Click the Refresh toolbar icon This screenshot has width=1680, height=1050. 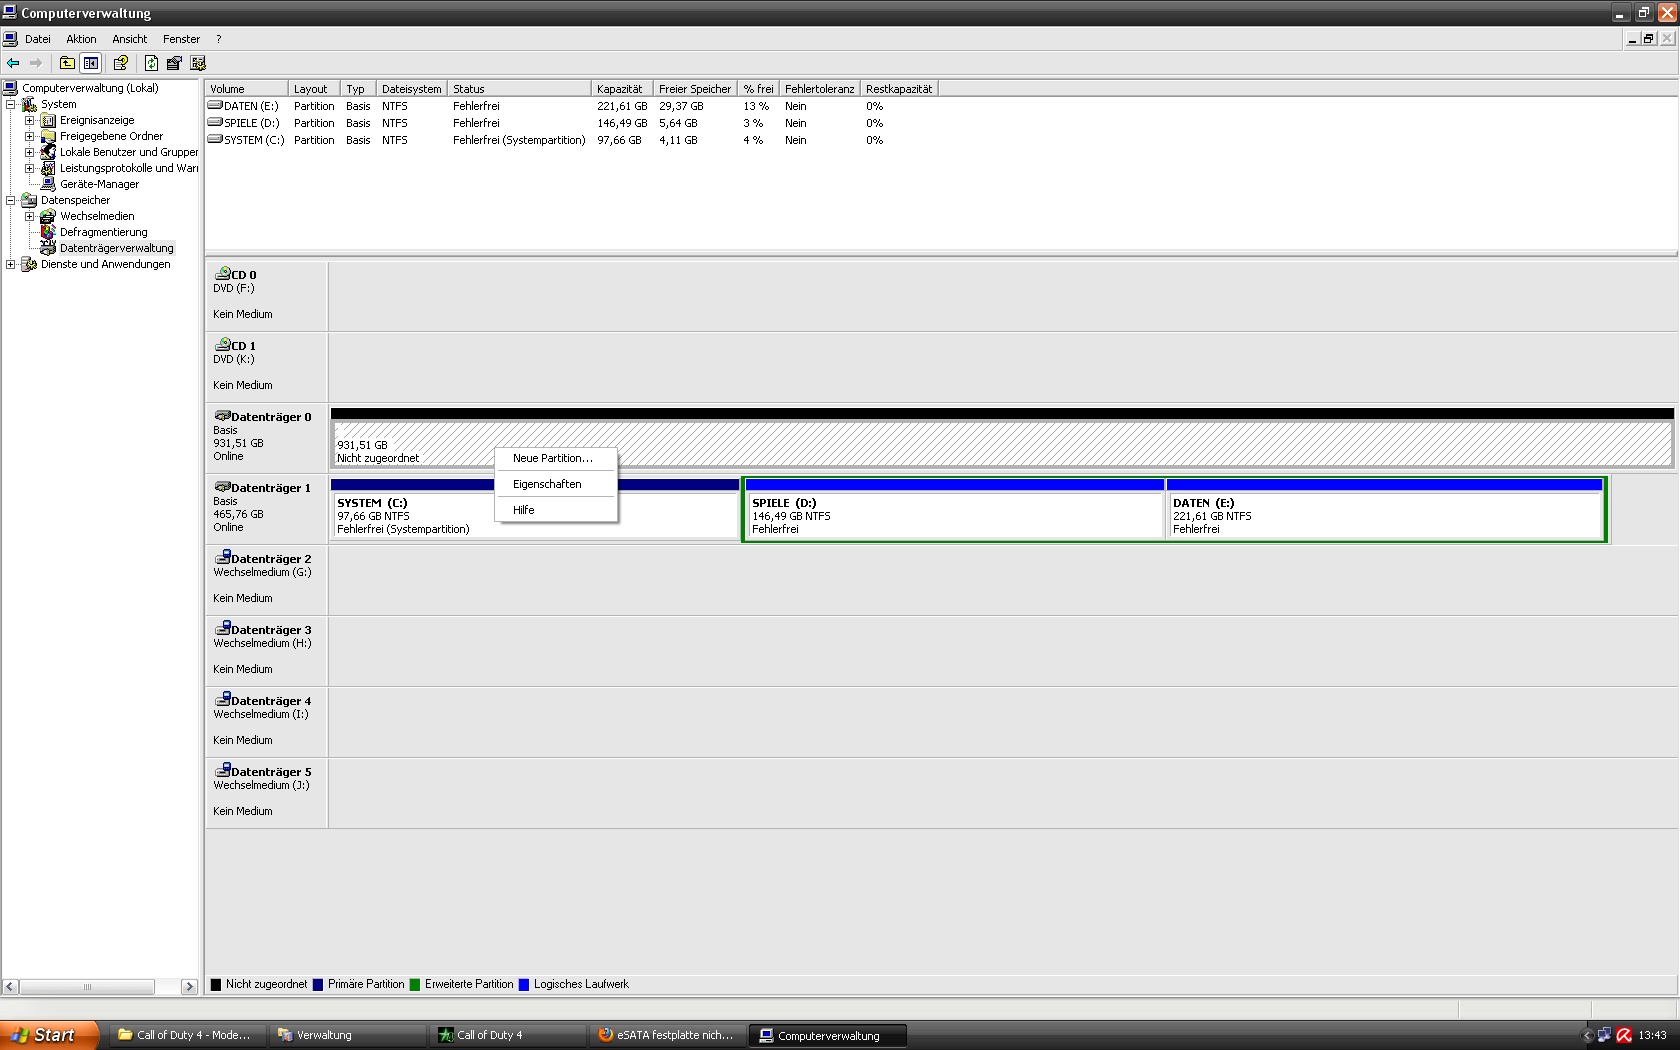tap(151, 63)
